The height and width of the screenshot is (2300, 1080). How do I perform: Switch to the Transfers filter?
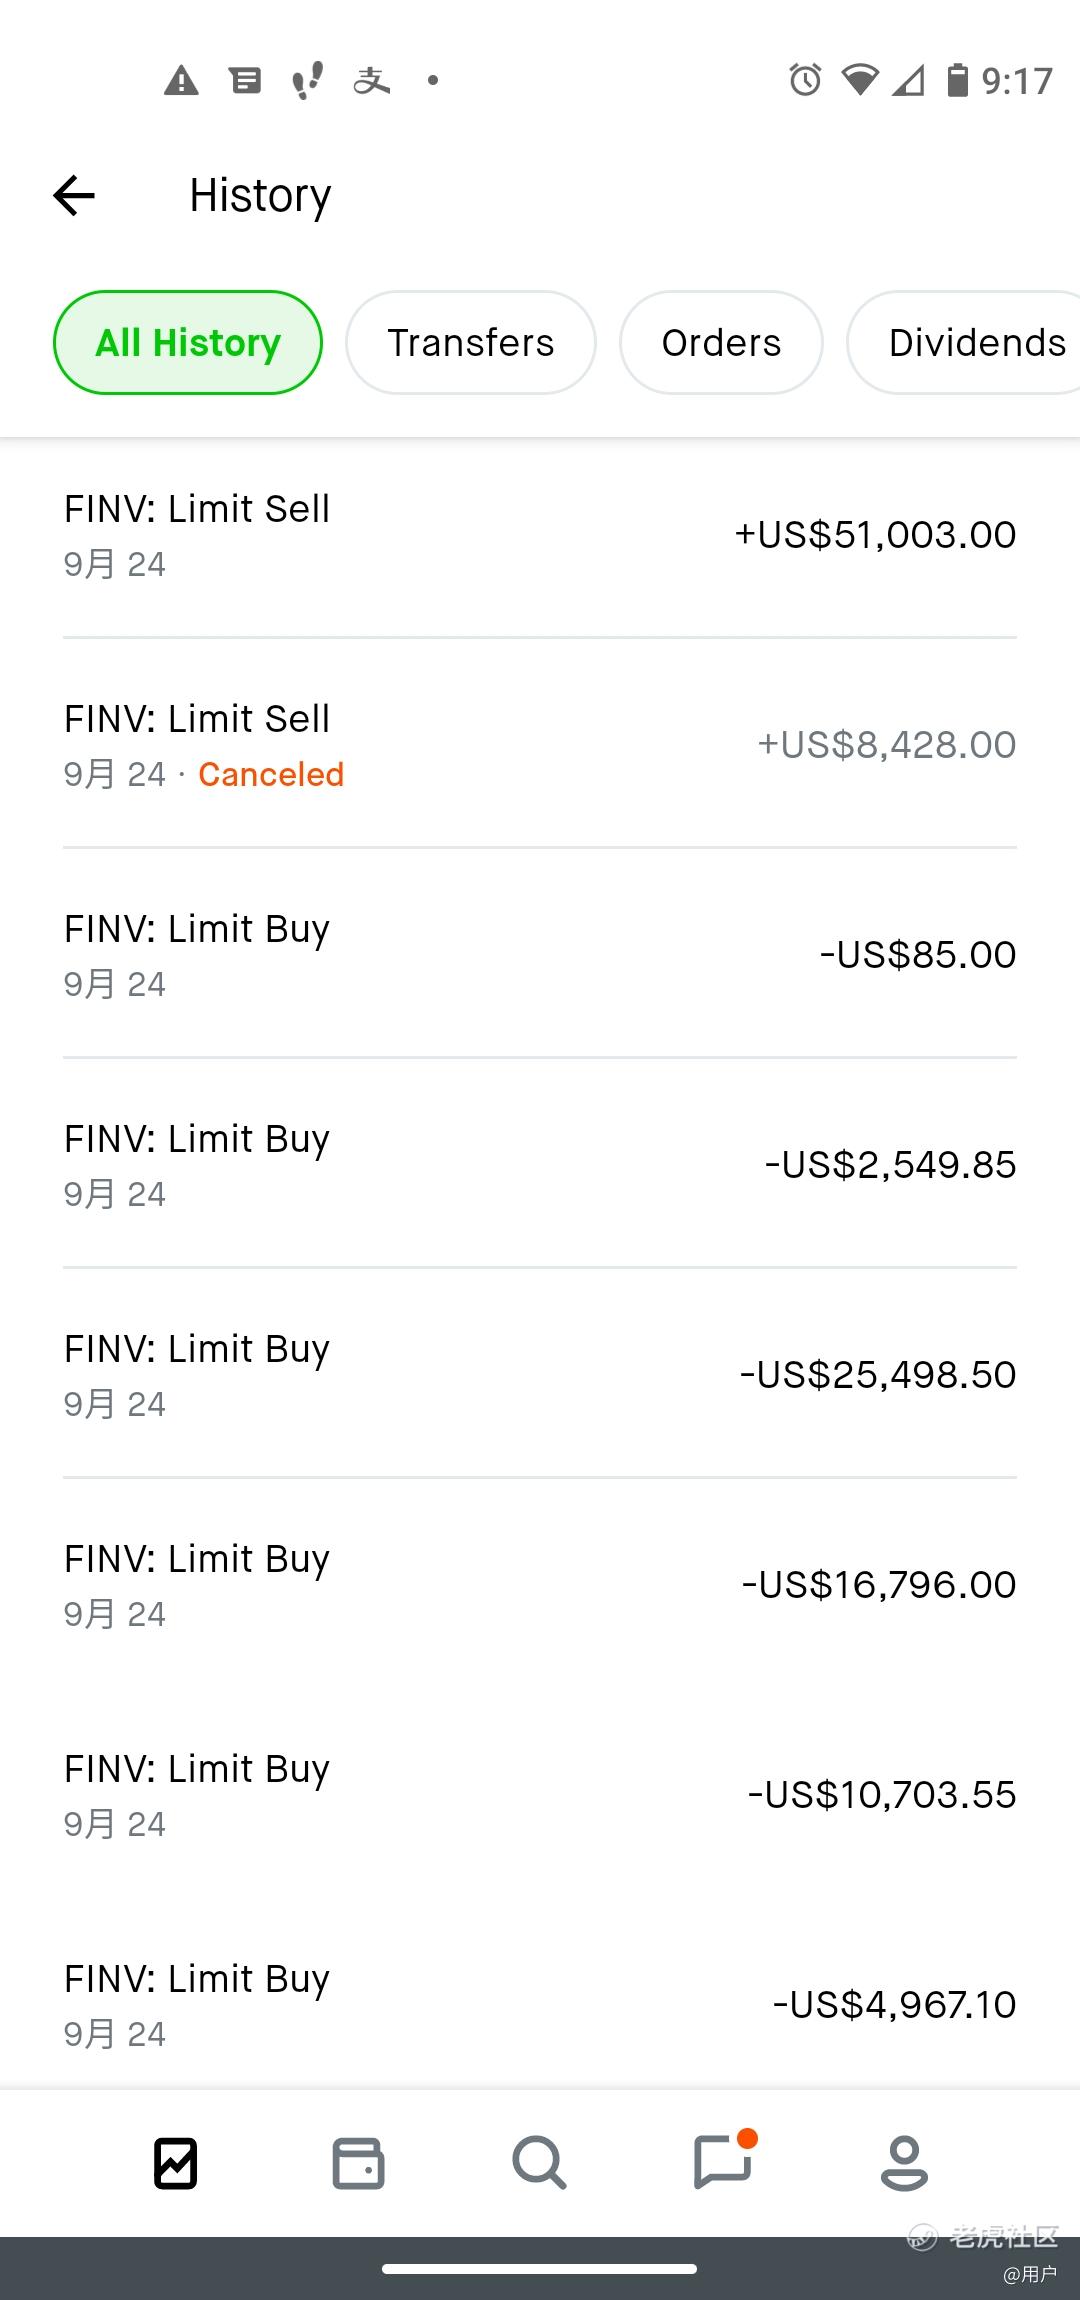click(471, 343)
